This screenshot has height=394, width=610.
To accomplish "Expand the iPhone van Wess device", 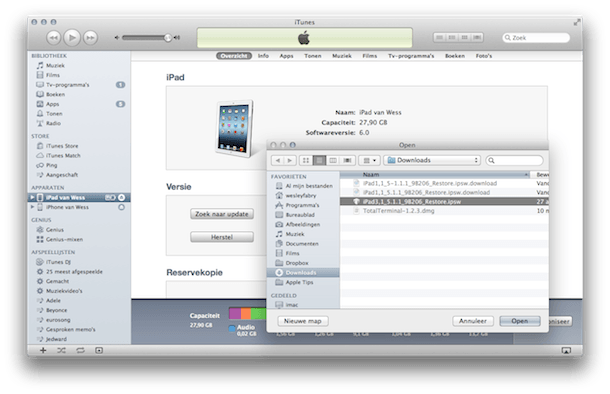I will pos(32,207).
